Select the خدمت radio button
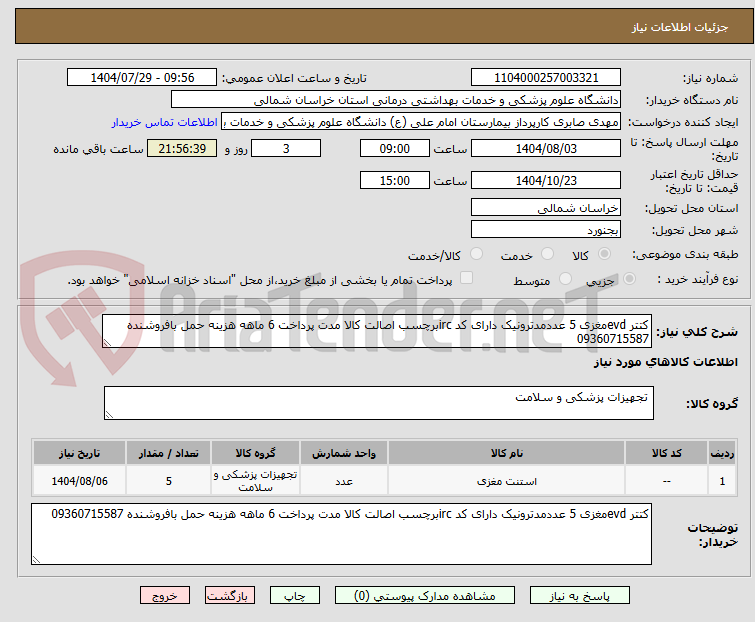The image size is (755, 622). tap(547, 254)
